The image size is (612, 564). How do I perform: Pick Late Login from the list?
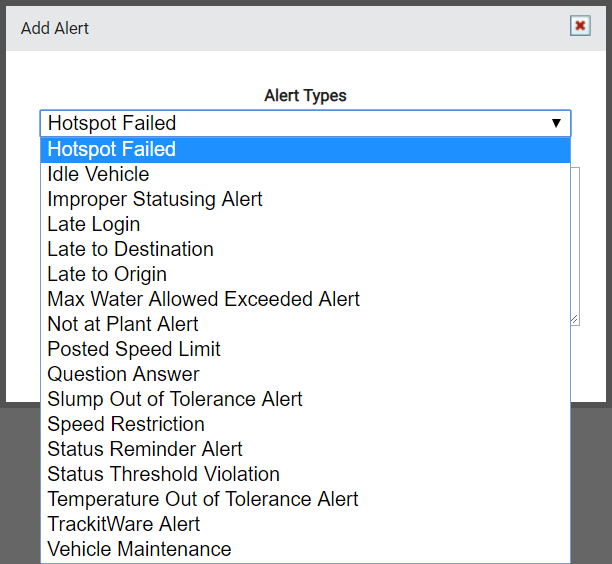pos(305,224)
